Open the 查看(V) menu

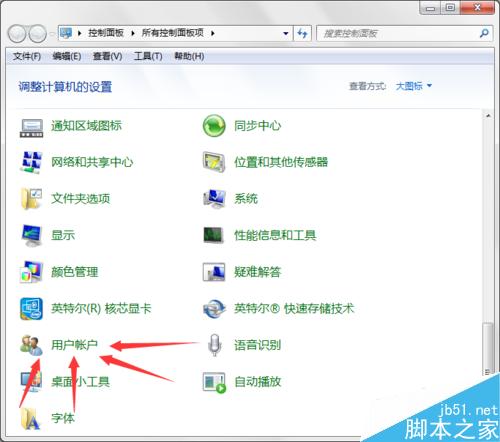click(107, 56)
